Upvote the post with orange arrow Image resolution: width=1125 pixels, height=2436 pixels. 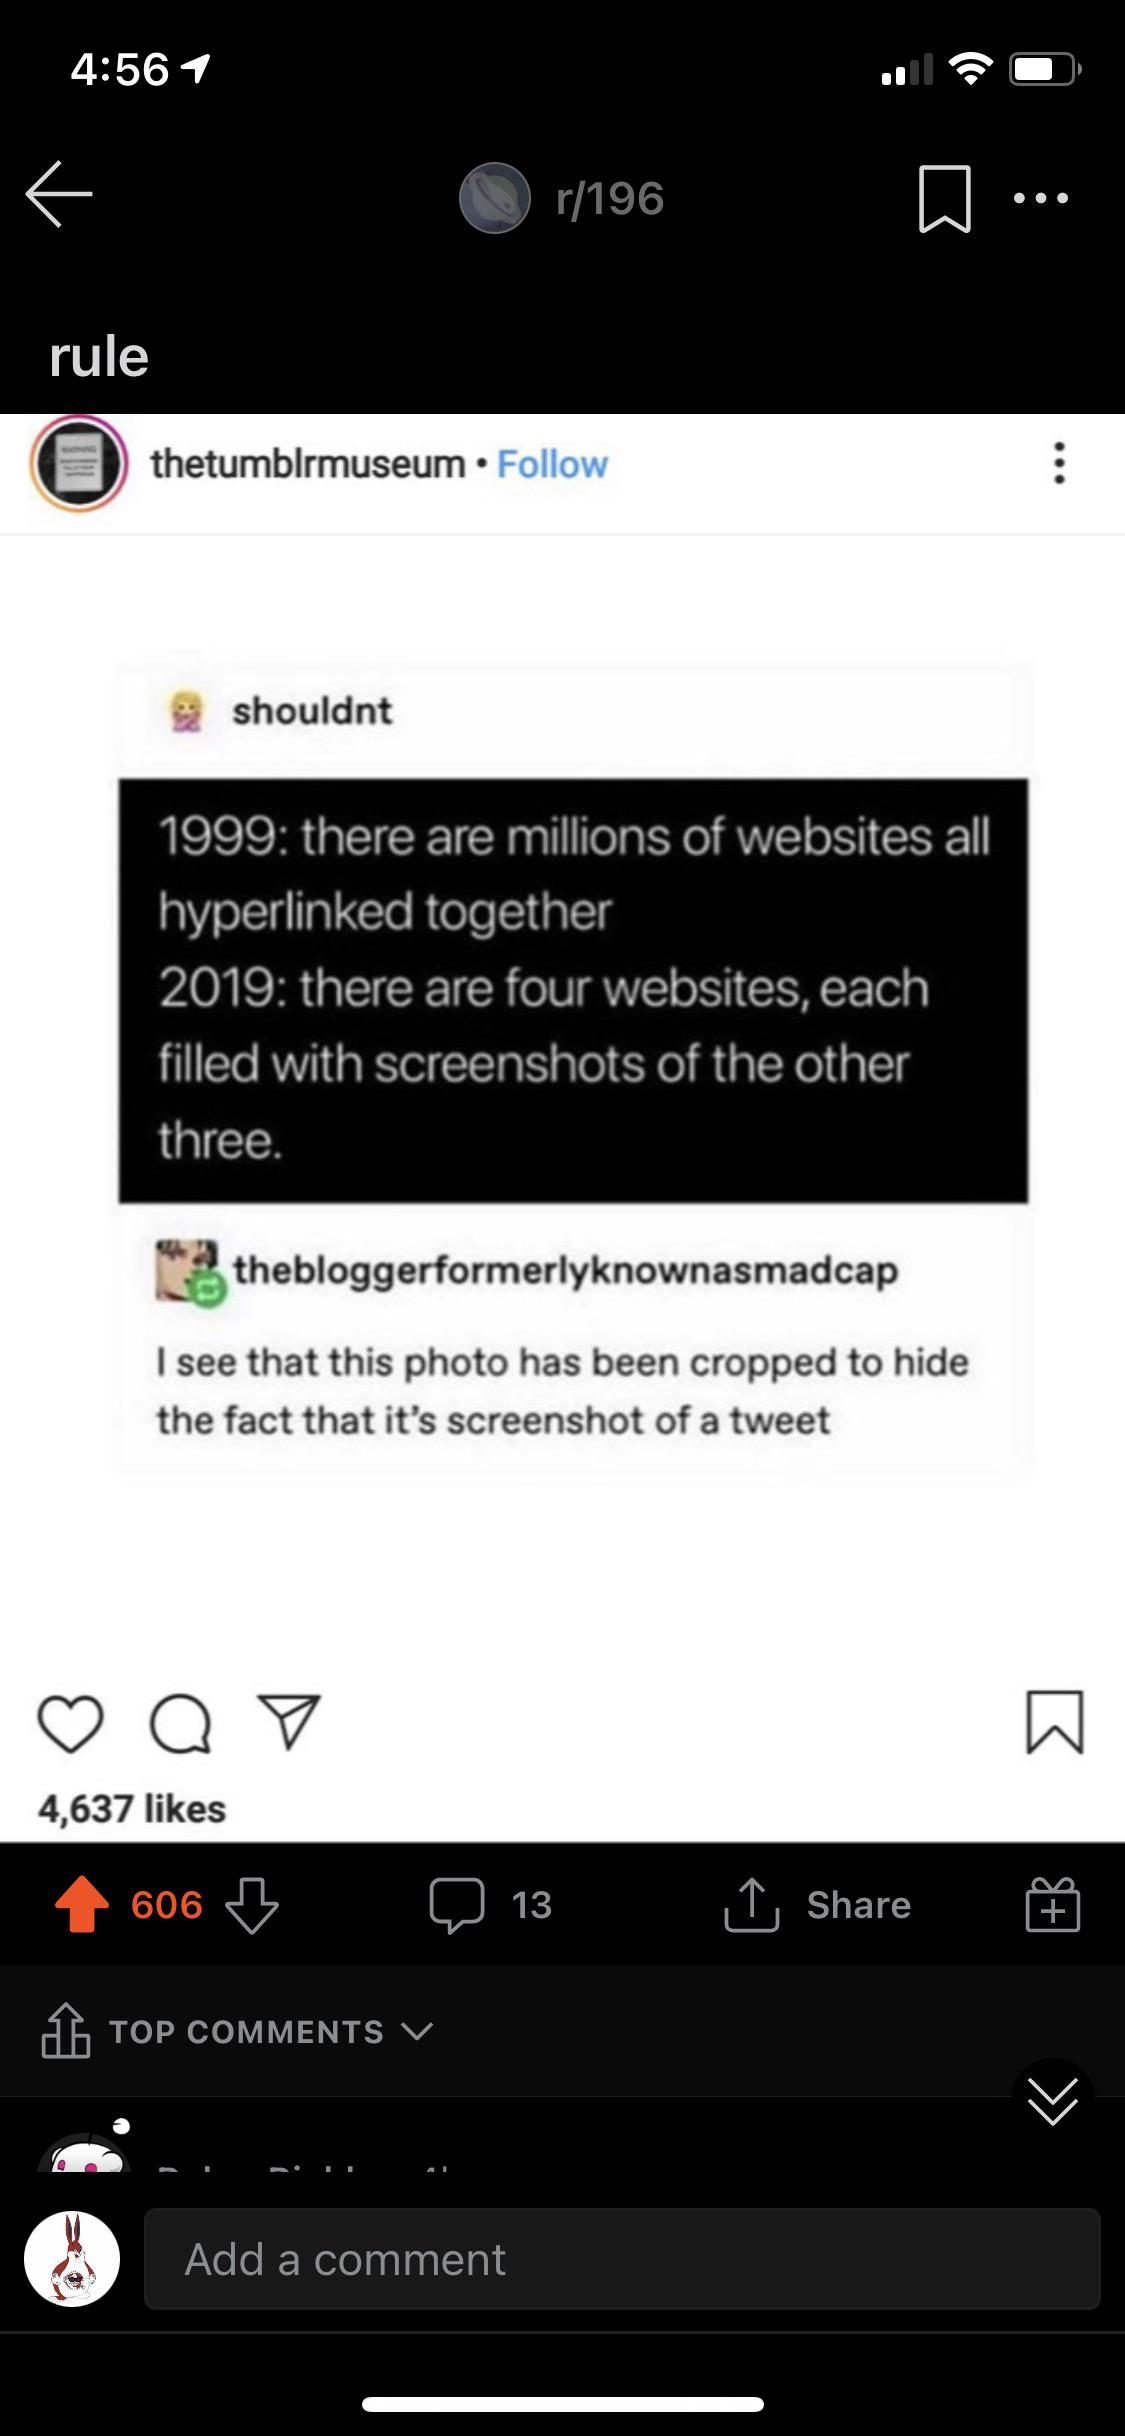point(82,1904)
